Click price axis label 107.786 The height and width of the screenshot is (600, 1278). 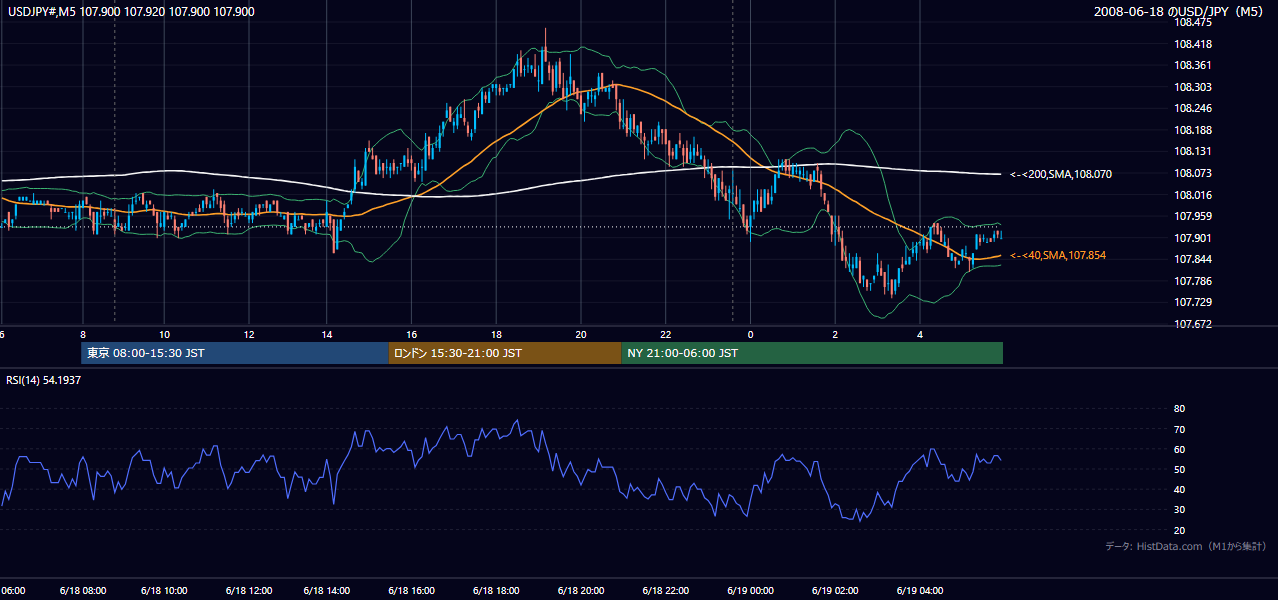[x=1193, y=281]
